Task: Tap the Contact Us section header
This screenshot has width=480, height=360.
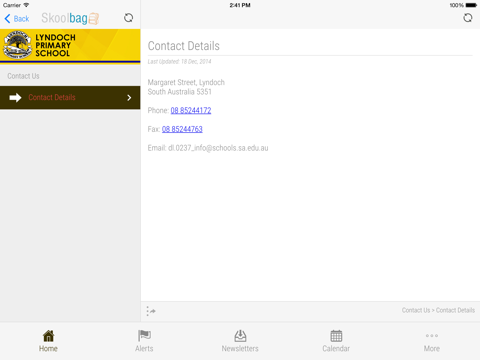Action: [23, 76]
